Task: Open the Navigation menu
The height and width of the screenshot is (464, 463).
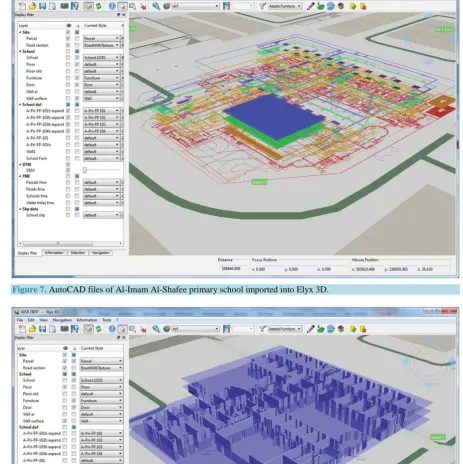Action: pyautogui.click(x=62, y=320)
